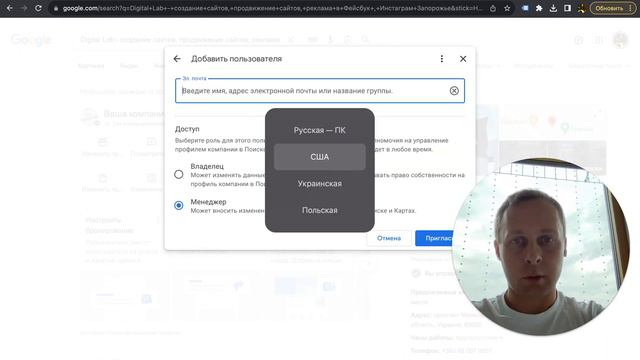Open the address bar URL field
This screenshot has height=360, width=640.
pyautogui.click(x=272, y=8)
